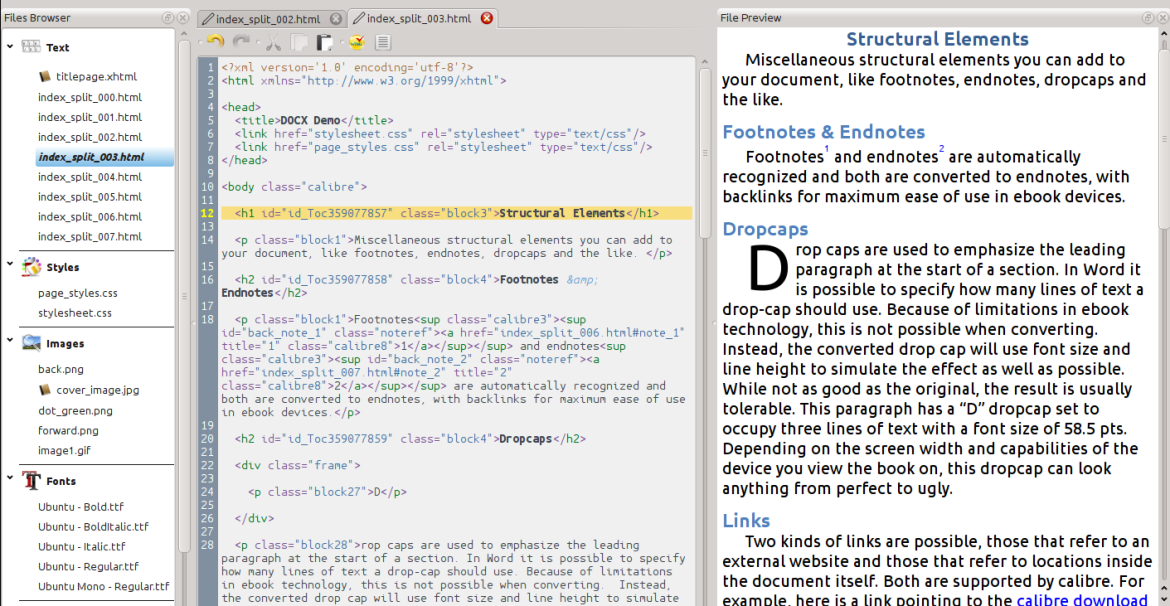Close the File Preview panel

pos(1161,18)
